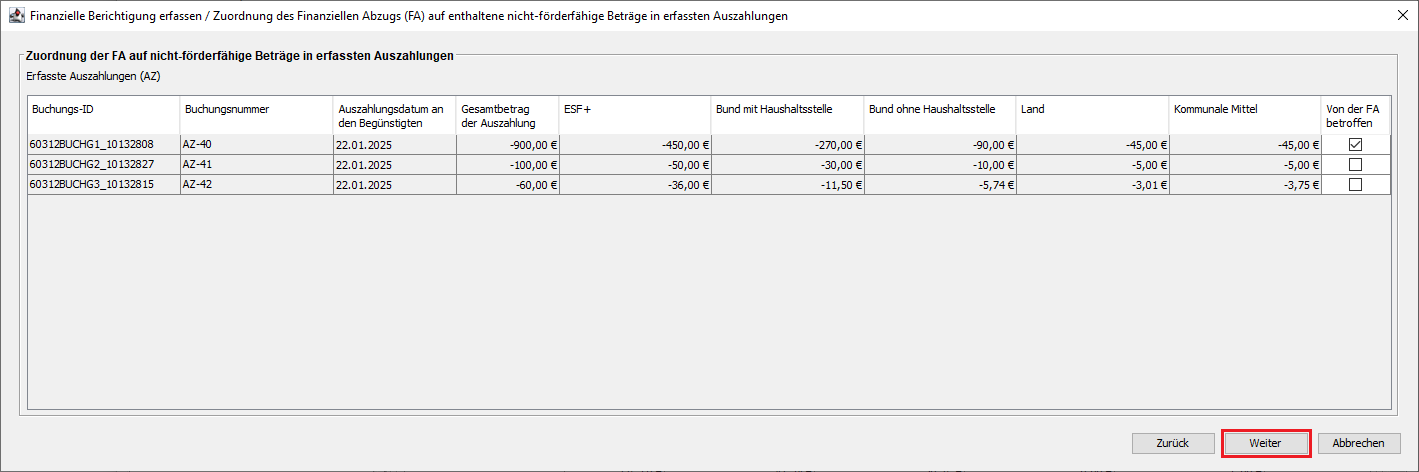The height and width of the screenshot is (472, 1419).
Task: Click the Land column header
Action: tap(1092, 115)
